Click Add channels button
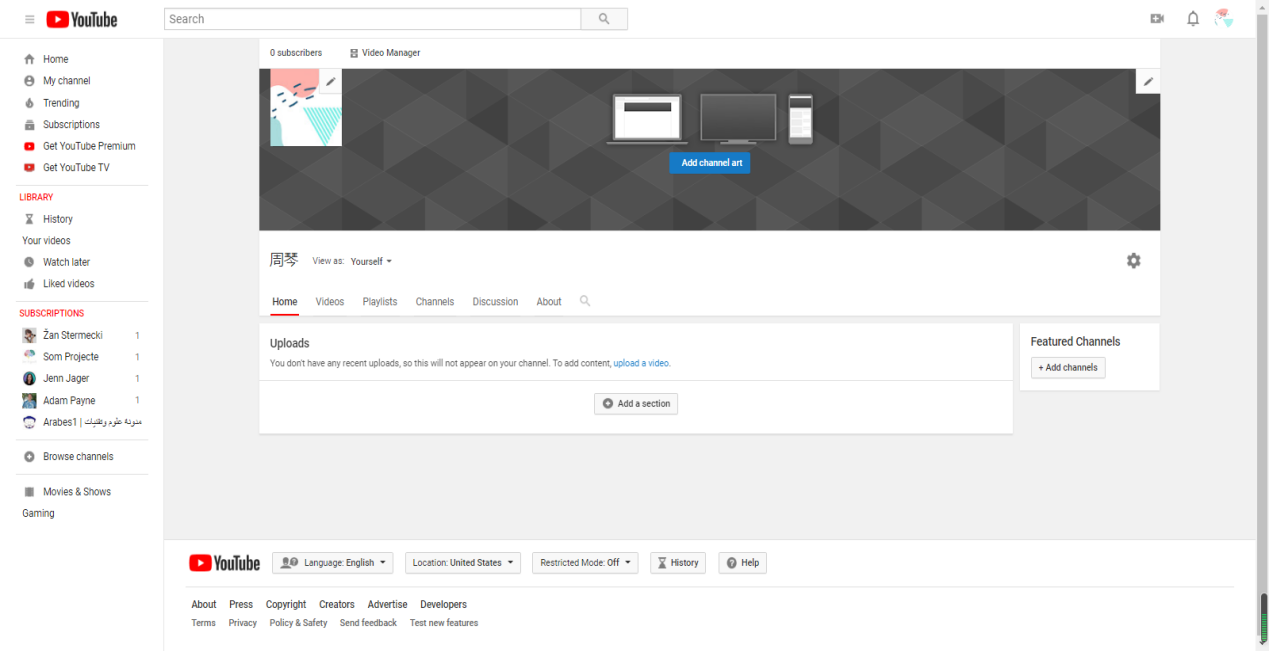 click(x=1068, y=368)
